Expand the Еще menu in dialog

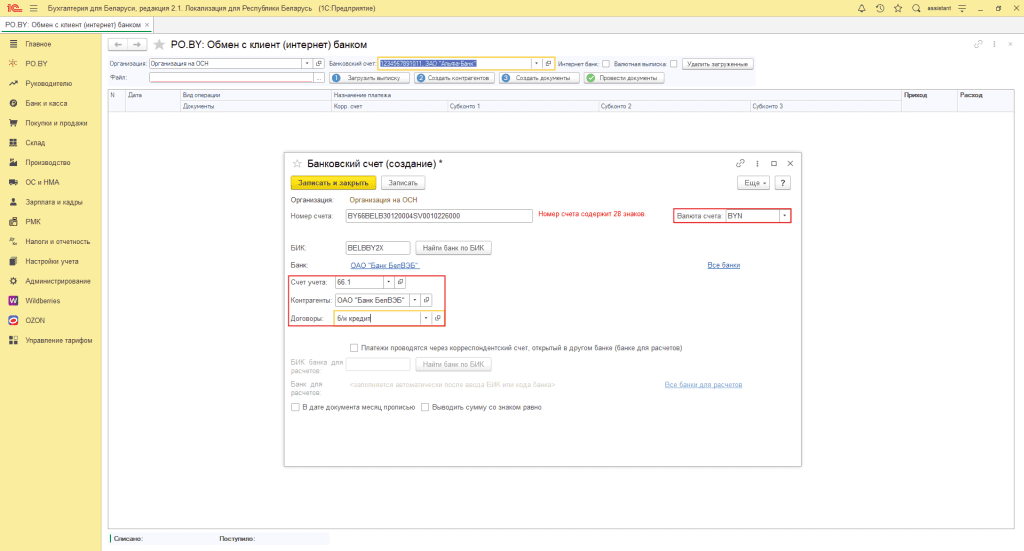coord(753,183)
